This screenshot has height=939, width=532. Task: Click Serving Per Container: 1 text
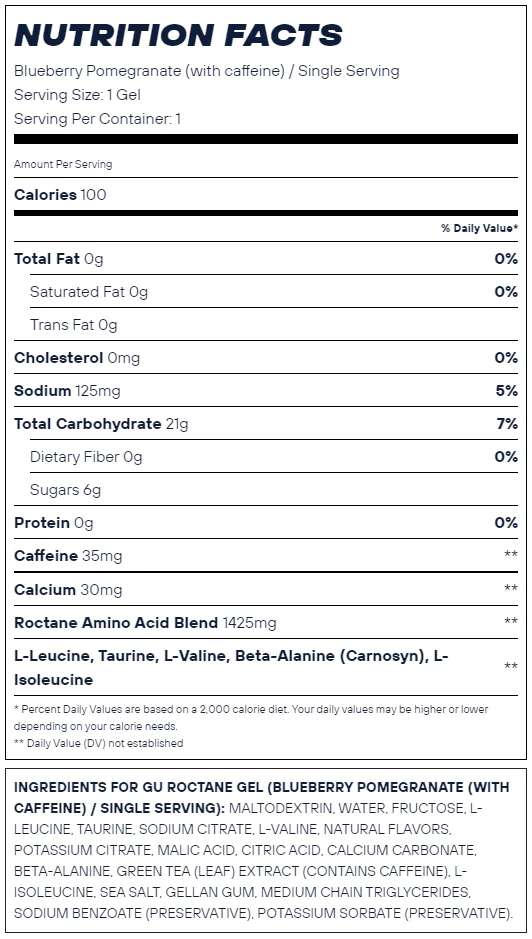[x=98, y=119]
